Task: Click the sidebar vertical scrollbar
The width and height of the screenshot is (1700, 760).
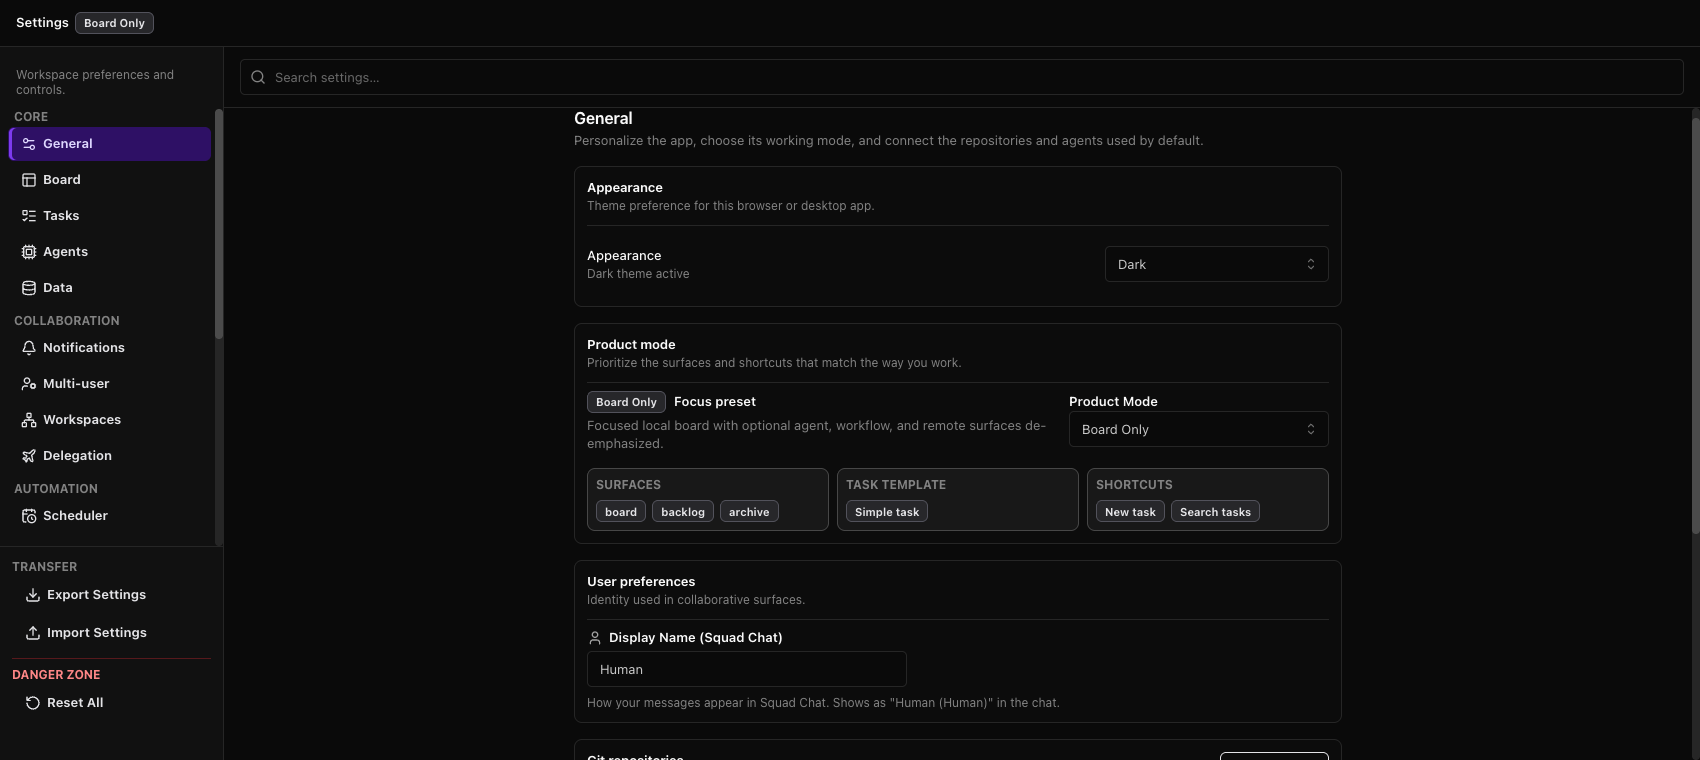Action: 219,225
